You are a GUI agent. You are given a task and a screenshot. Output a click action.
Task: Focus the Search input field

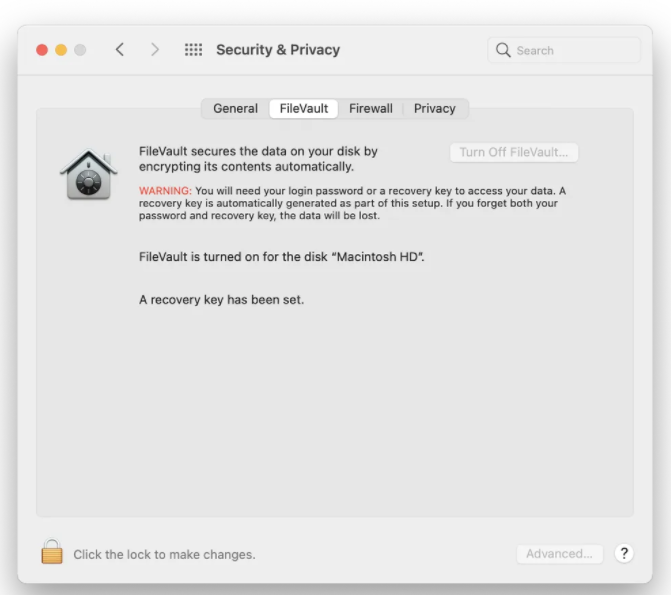point(564,50)
